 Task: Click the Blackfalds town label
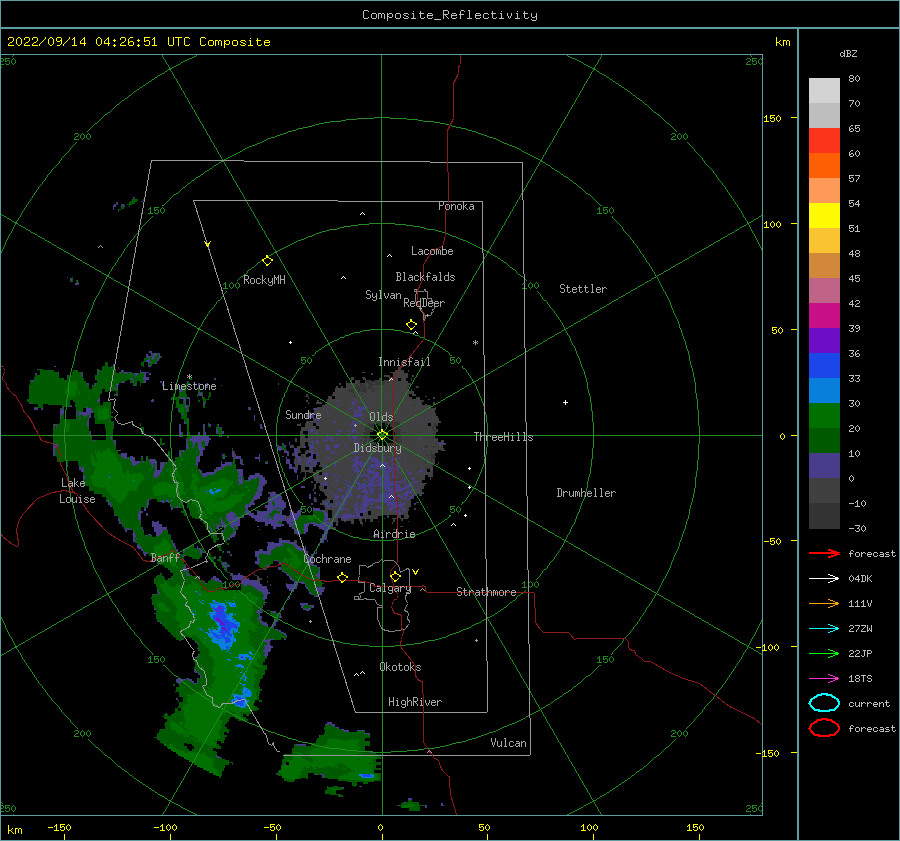(425, 277)
